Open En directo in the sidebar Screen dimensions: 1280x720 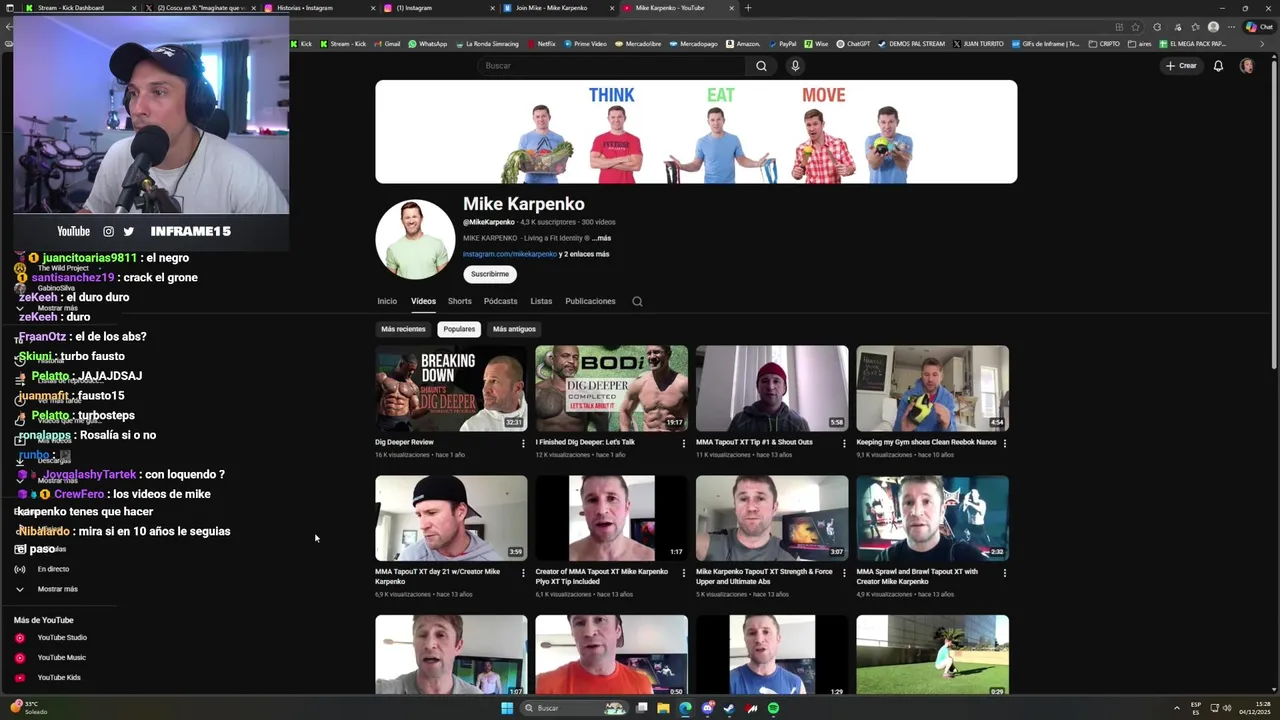click(x=51, y=569)
